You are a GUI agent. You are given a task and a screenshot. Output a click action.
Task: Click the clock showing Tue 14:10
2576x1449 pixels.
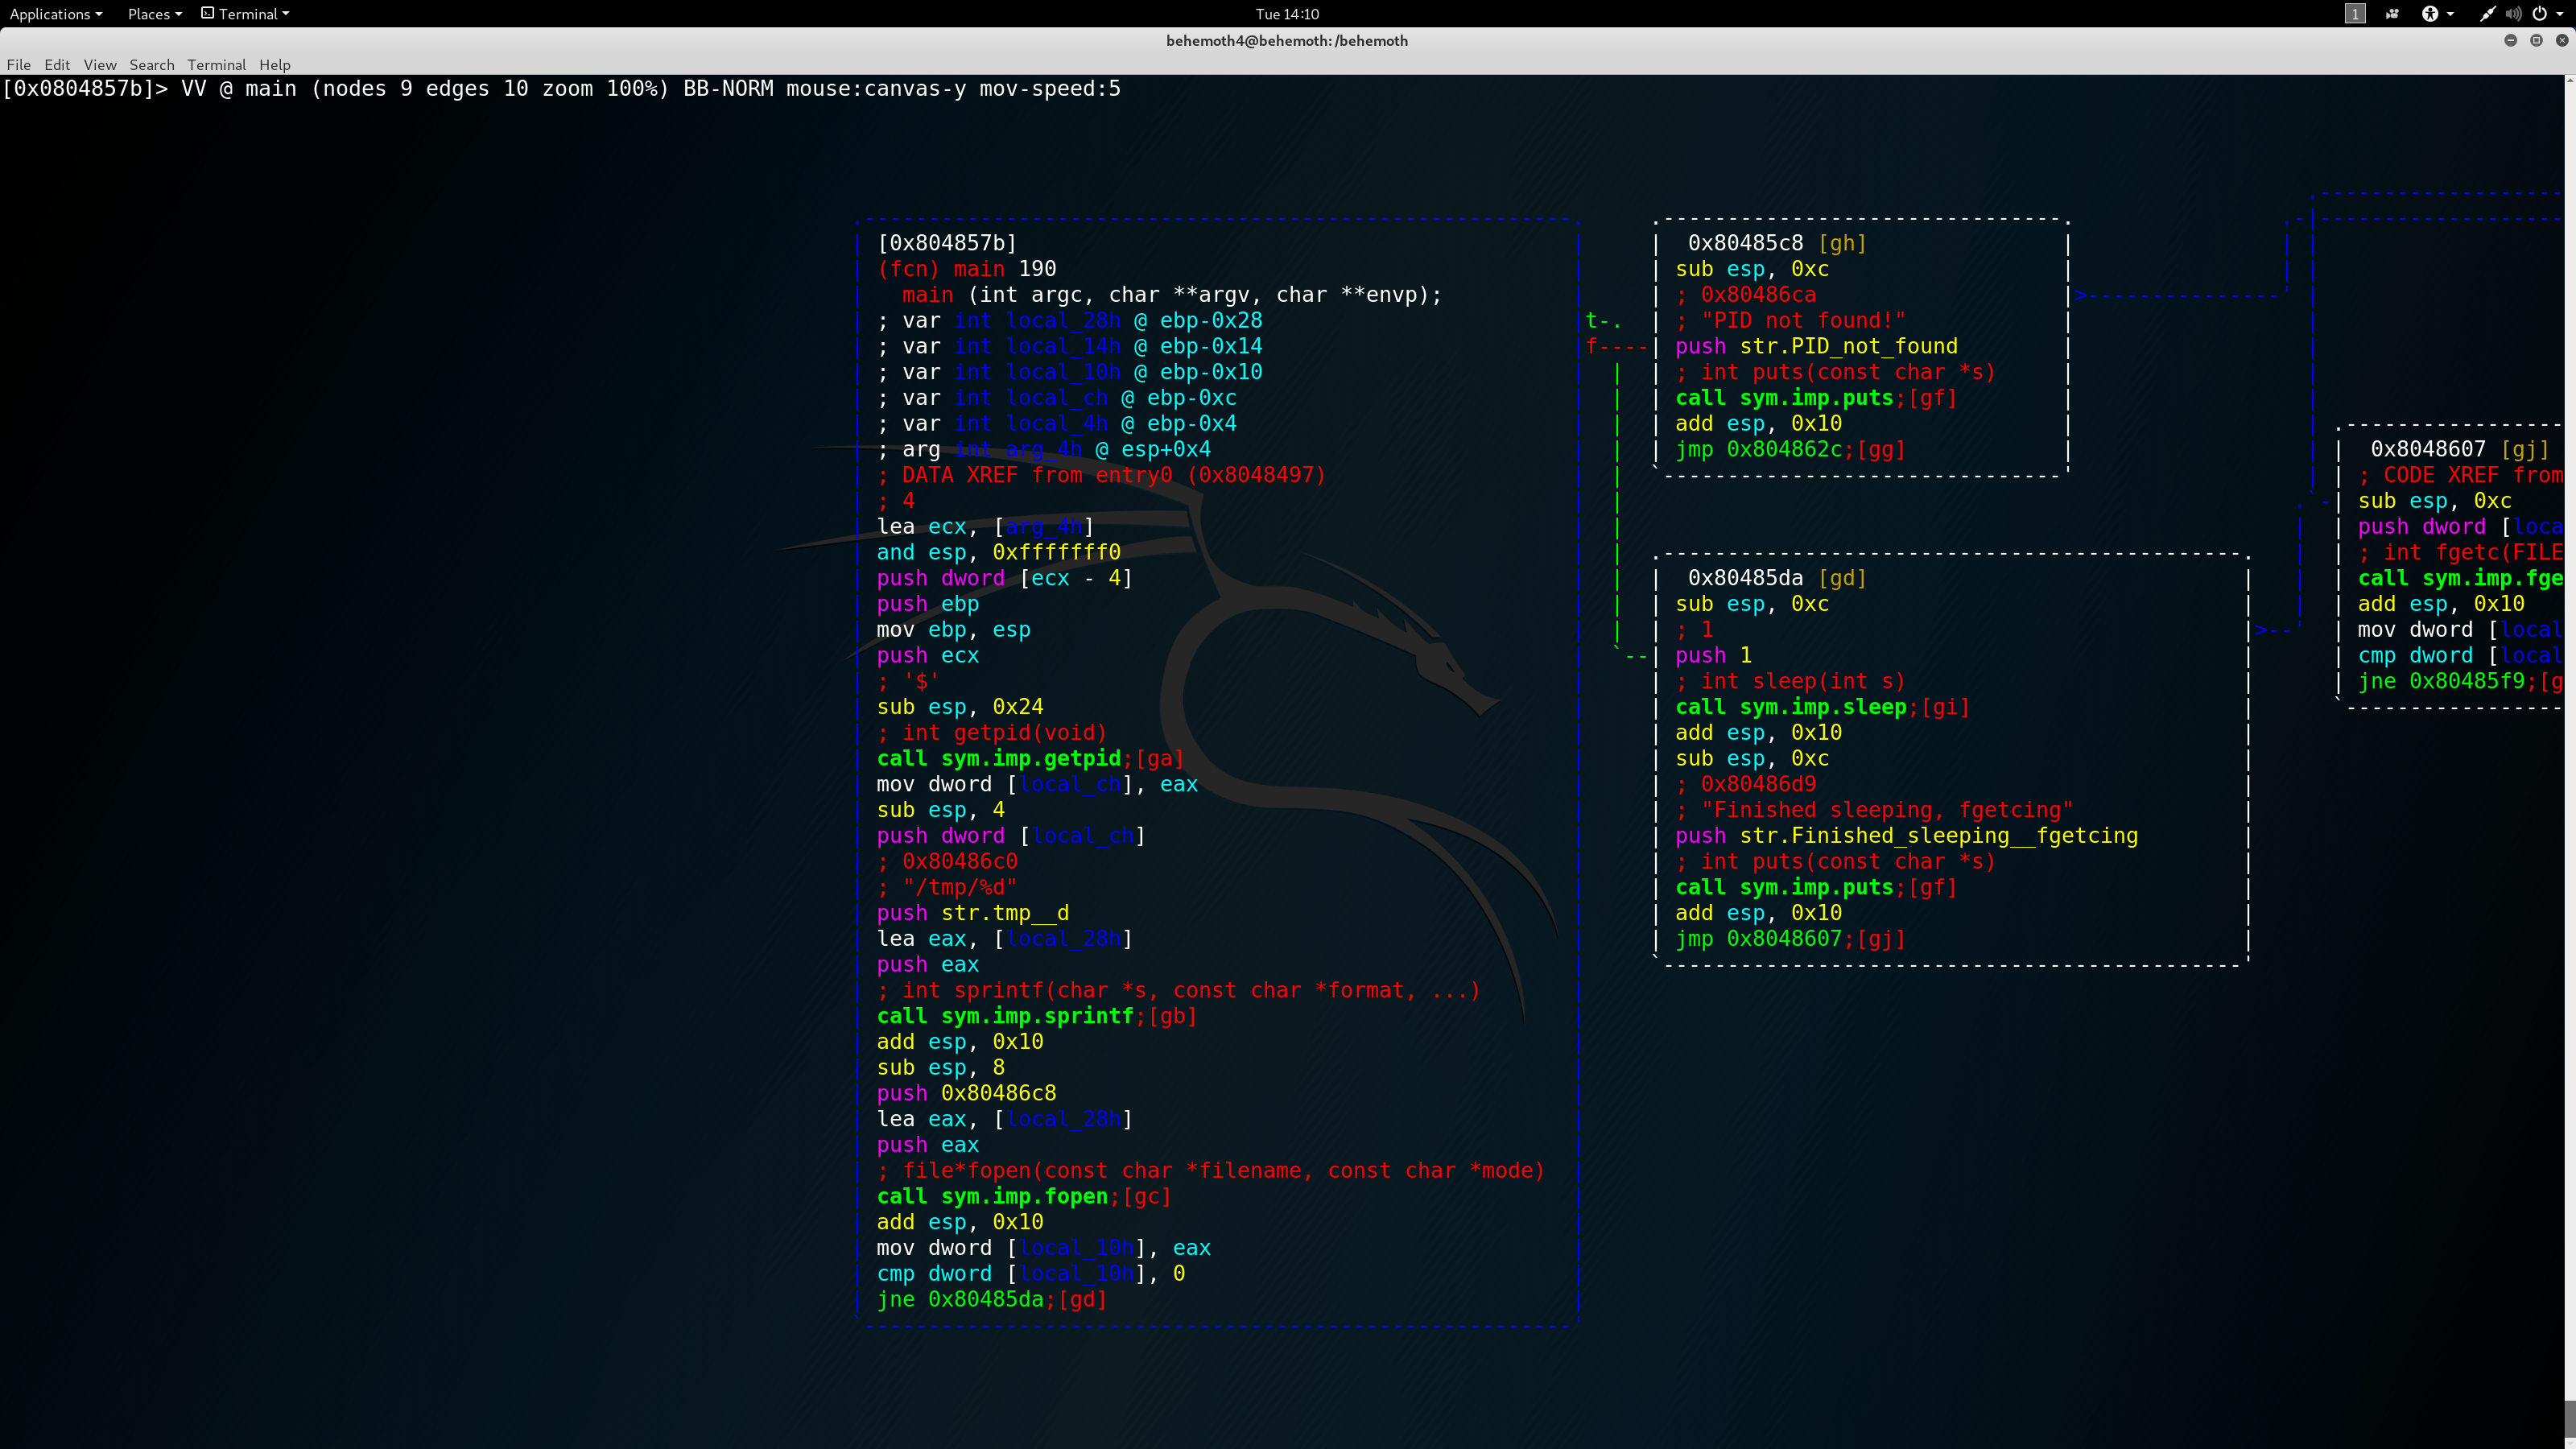tap(1287, 14)
